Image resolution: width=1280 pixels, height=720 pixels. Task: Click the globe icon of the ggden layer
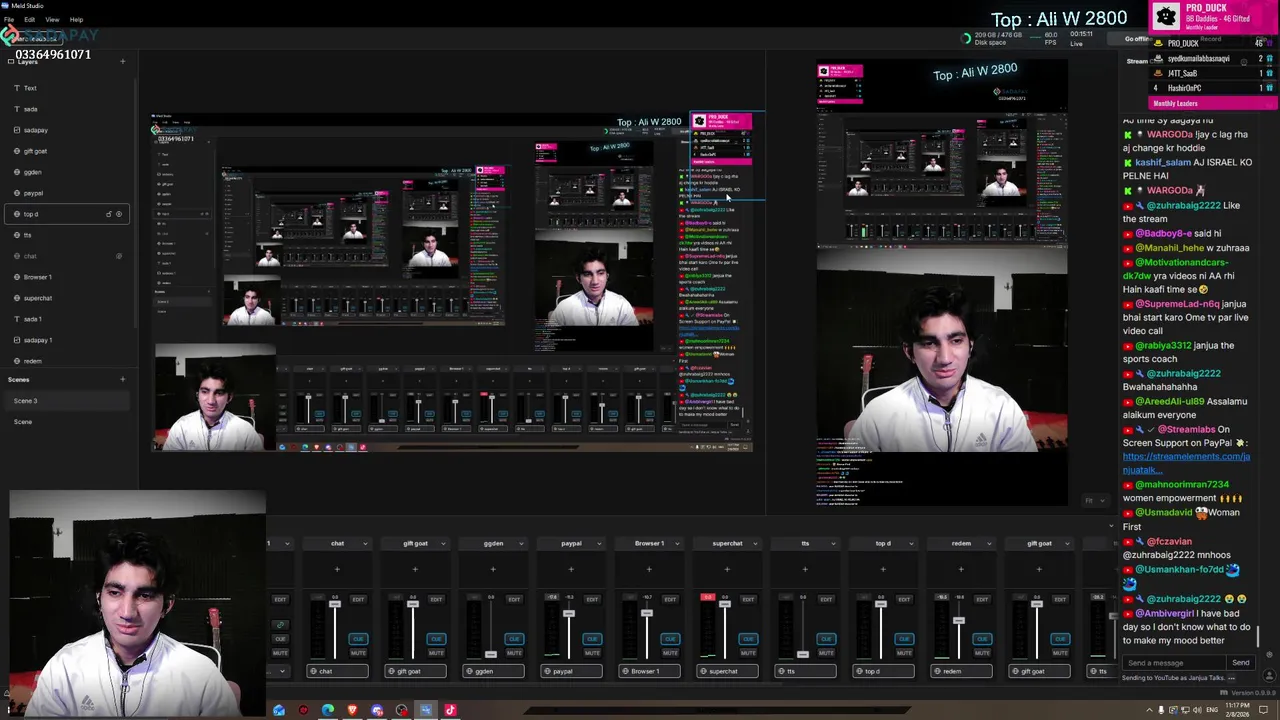click(x=17, y=172)
